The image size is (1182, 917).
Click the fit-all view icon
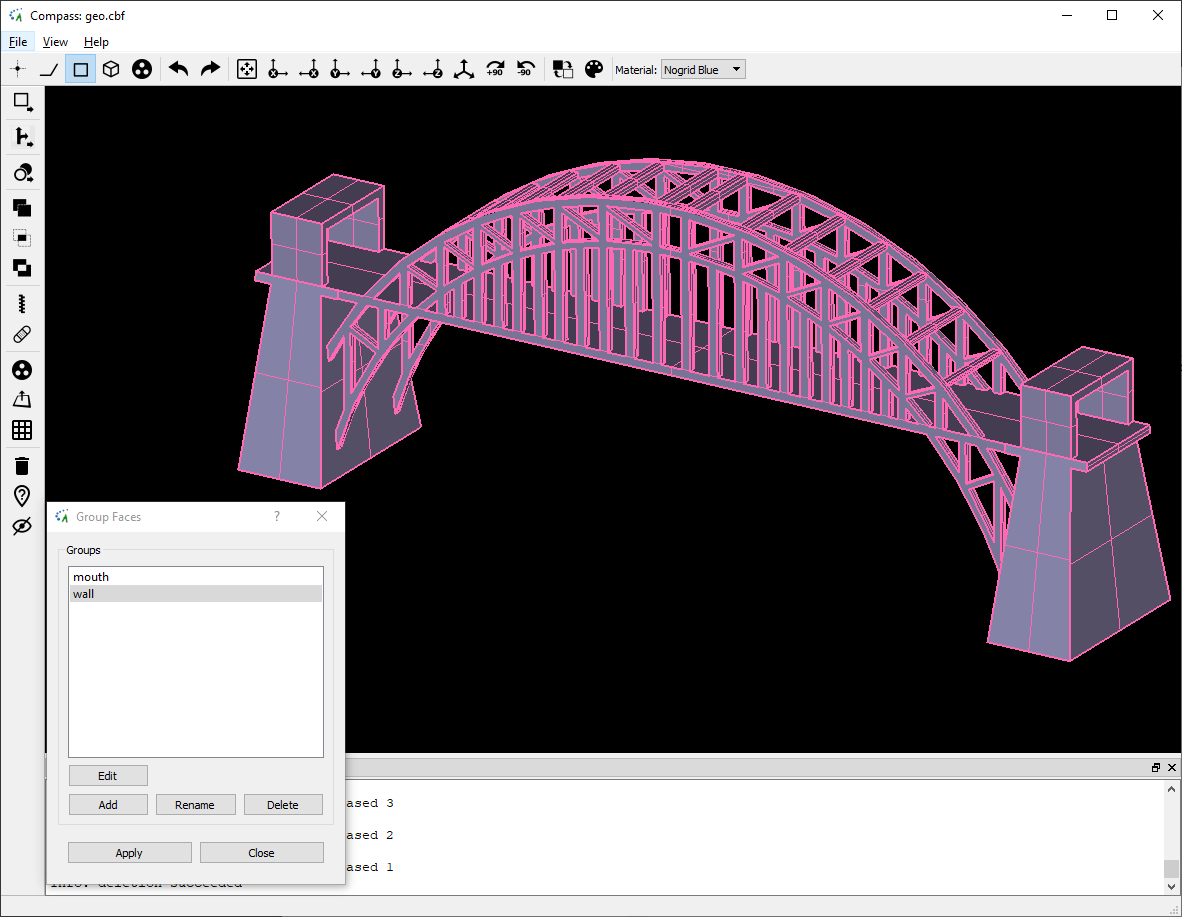[x=246, y=69]
